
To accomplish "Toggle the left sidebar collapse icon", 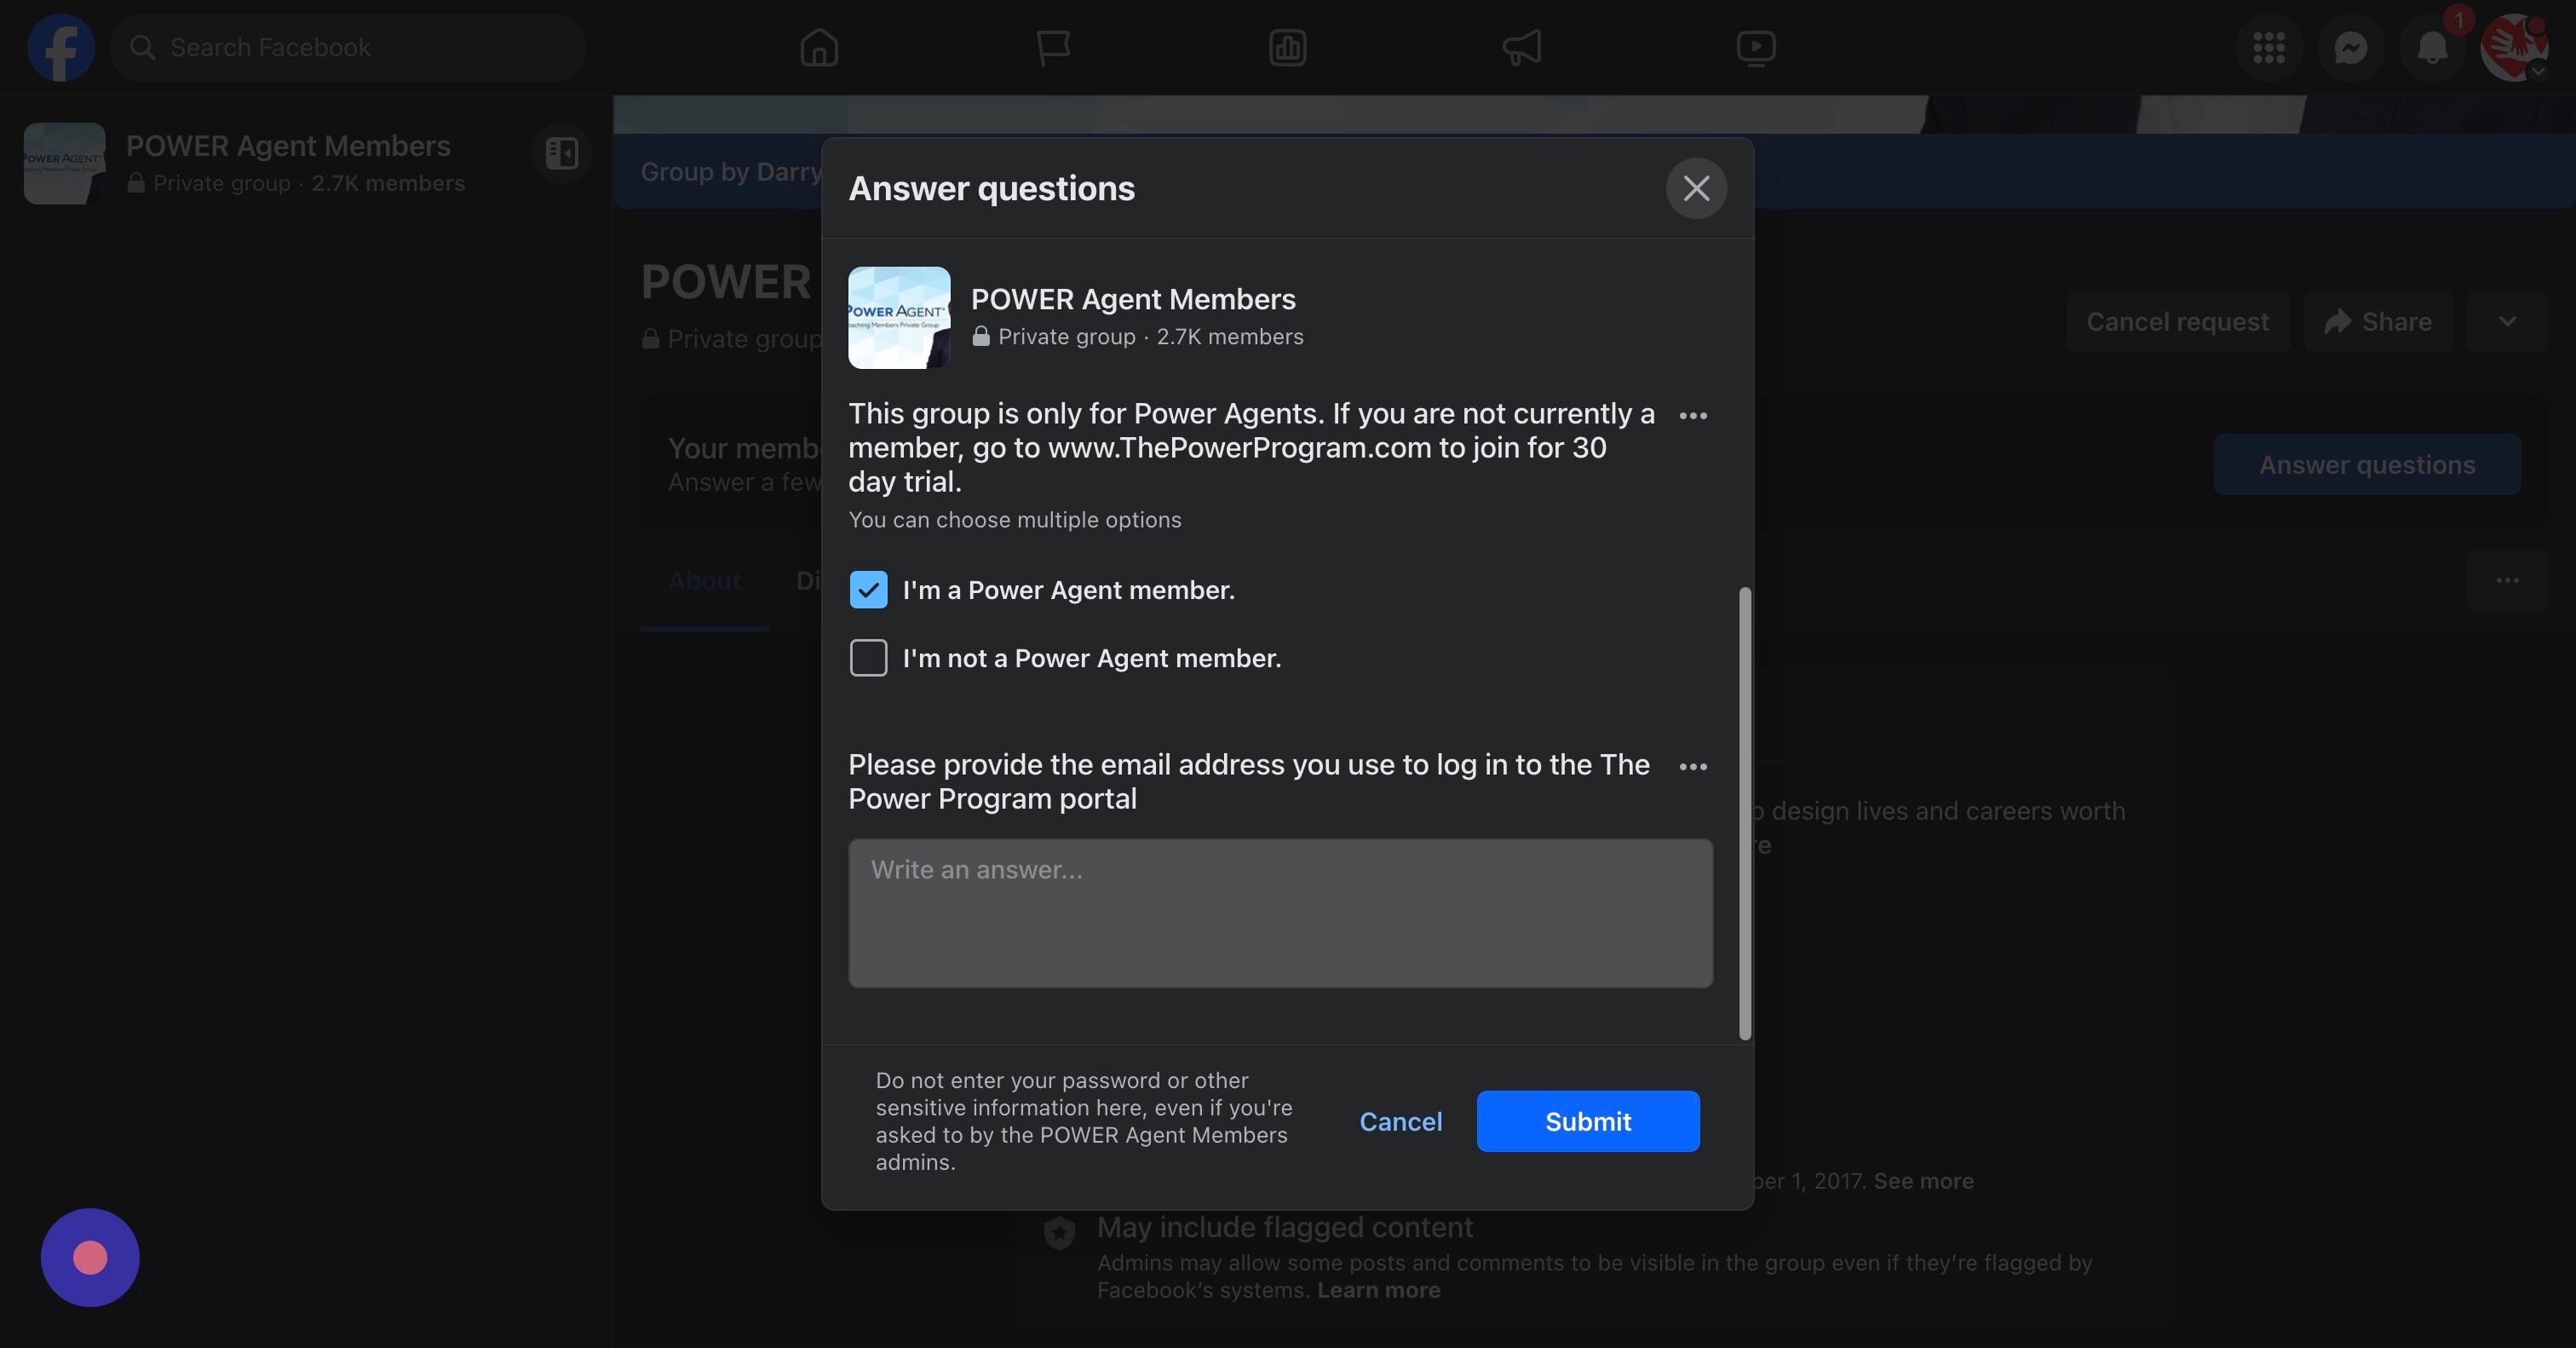I will [x=562, y=153].
